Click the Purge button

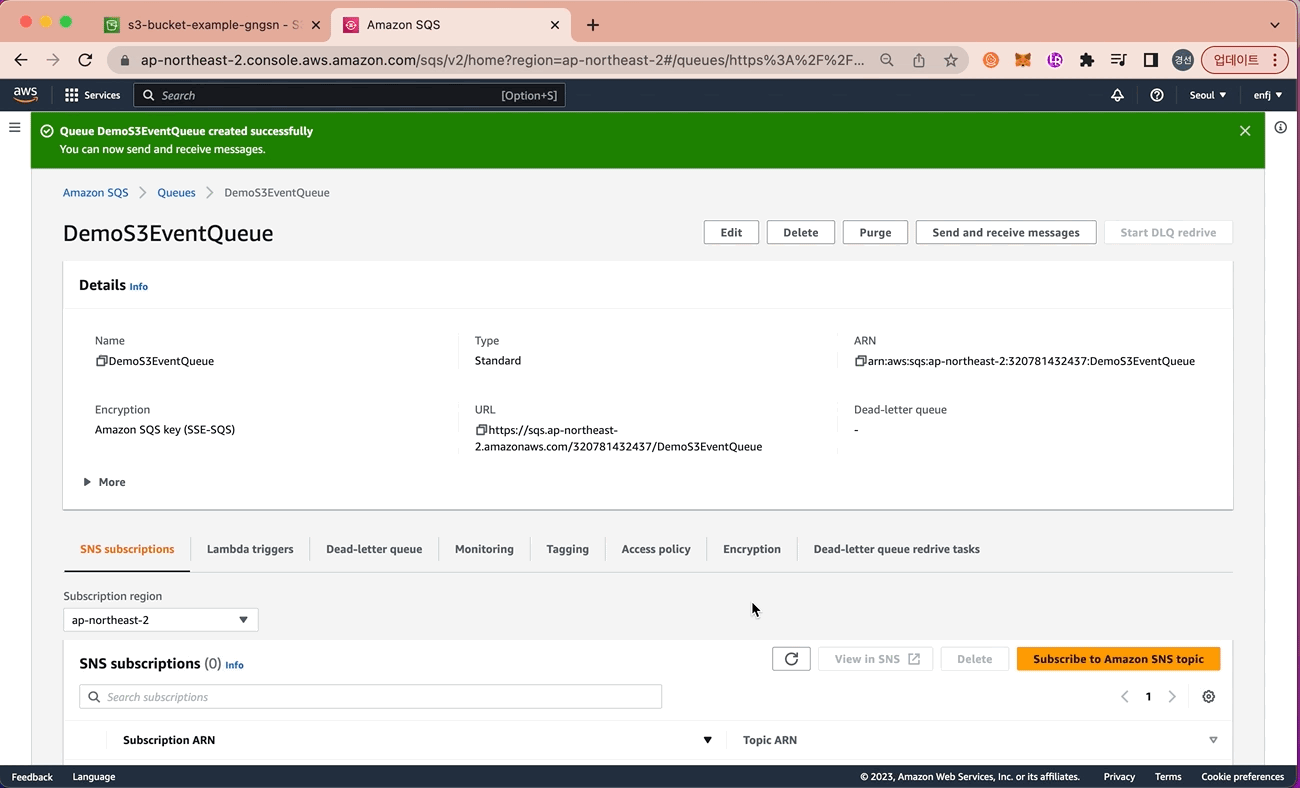875,232
